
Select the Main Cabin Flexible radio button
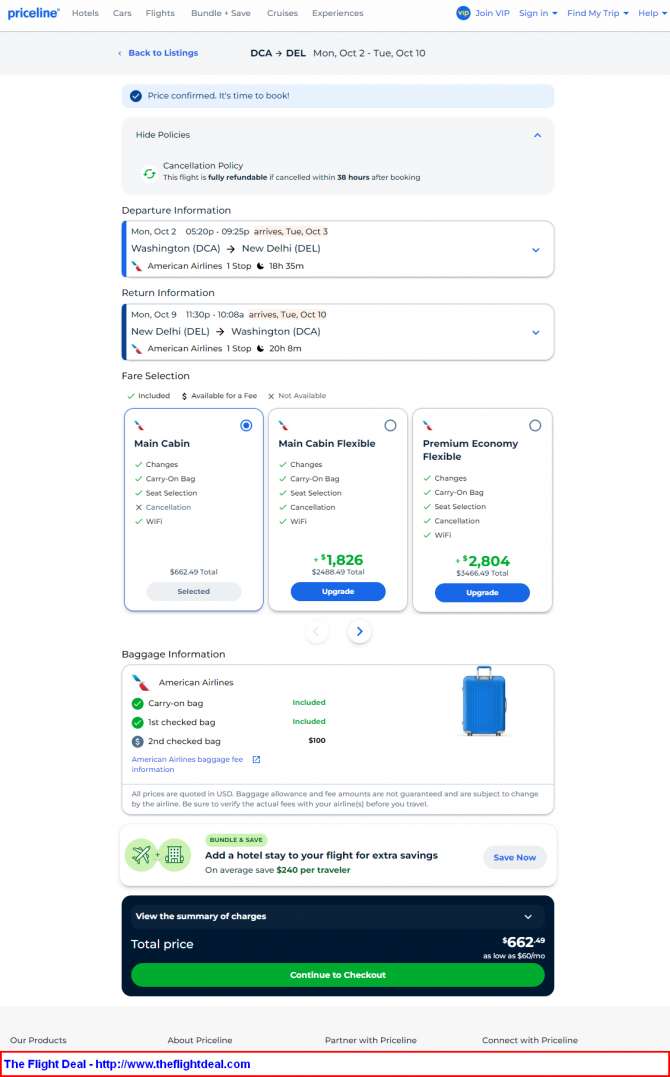click(x=390, y=426)
